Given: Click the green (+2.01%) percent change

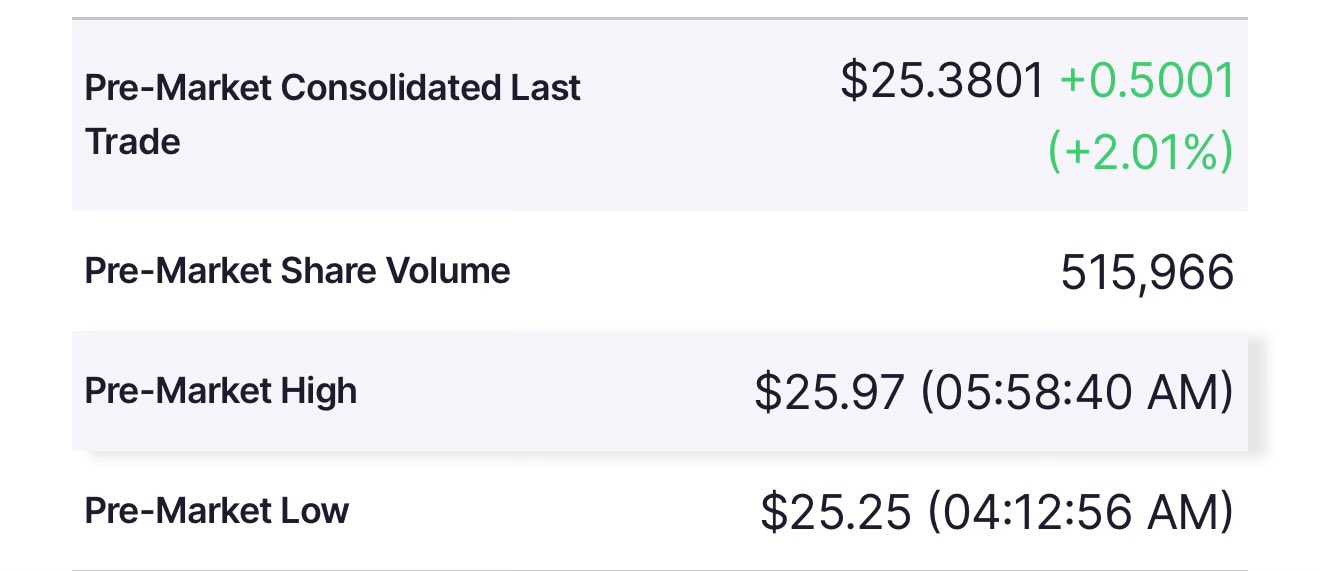Looking at the screenshot, I should pyautogui.click(x=1140, y=152).
